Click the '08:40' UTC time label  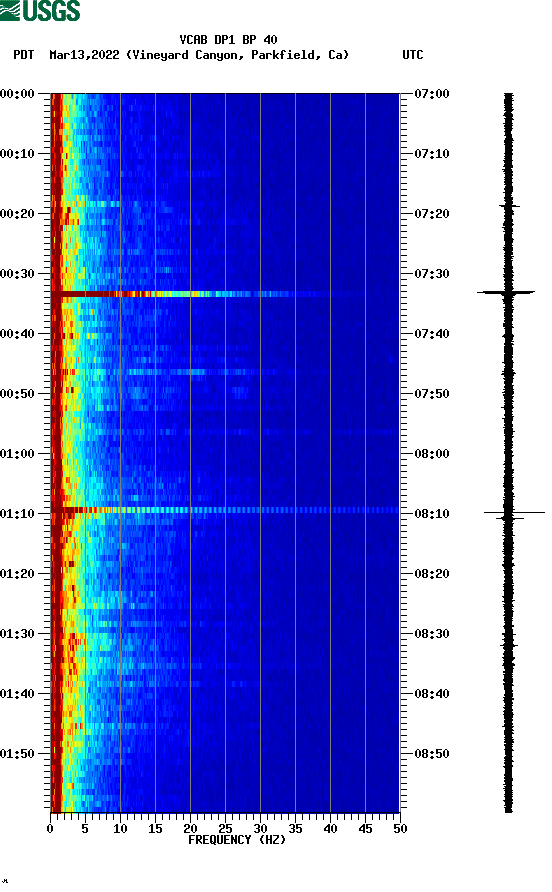tap(431, 693)
